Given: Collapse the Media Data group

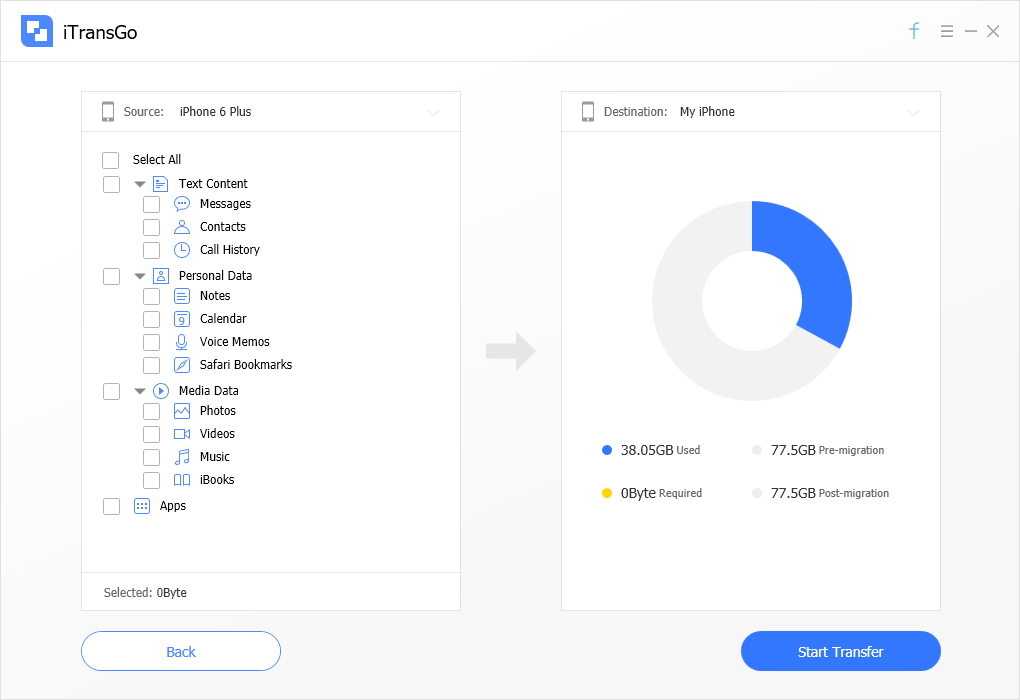Looking at the screenshot, I should tap(140, 391).
